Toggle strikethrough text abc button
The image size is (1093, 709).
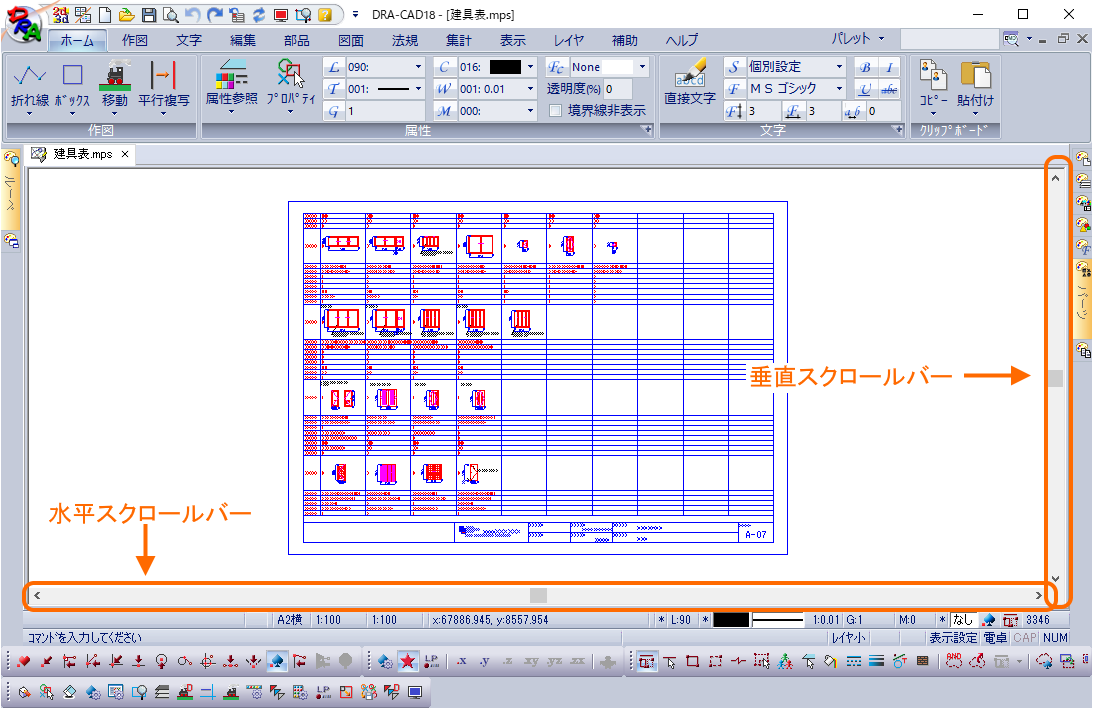tap(889, 89)
